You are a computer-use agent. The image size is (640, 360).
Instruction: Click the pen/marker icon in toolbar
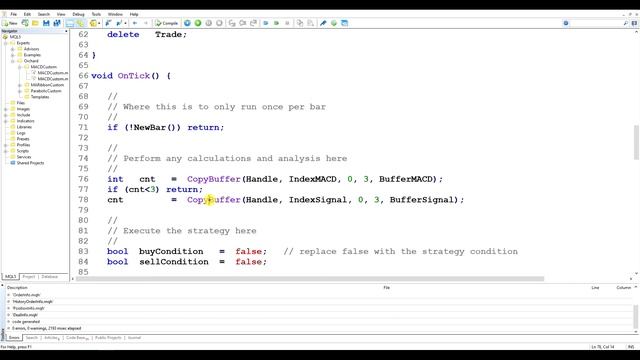[x=323, y=23]
